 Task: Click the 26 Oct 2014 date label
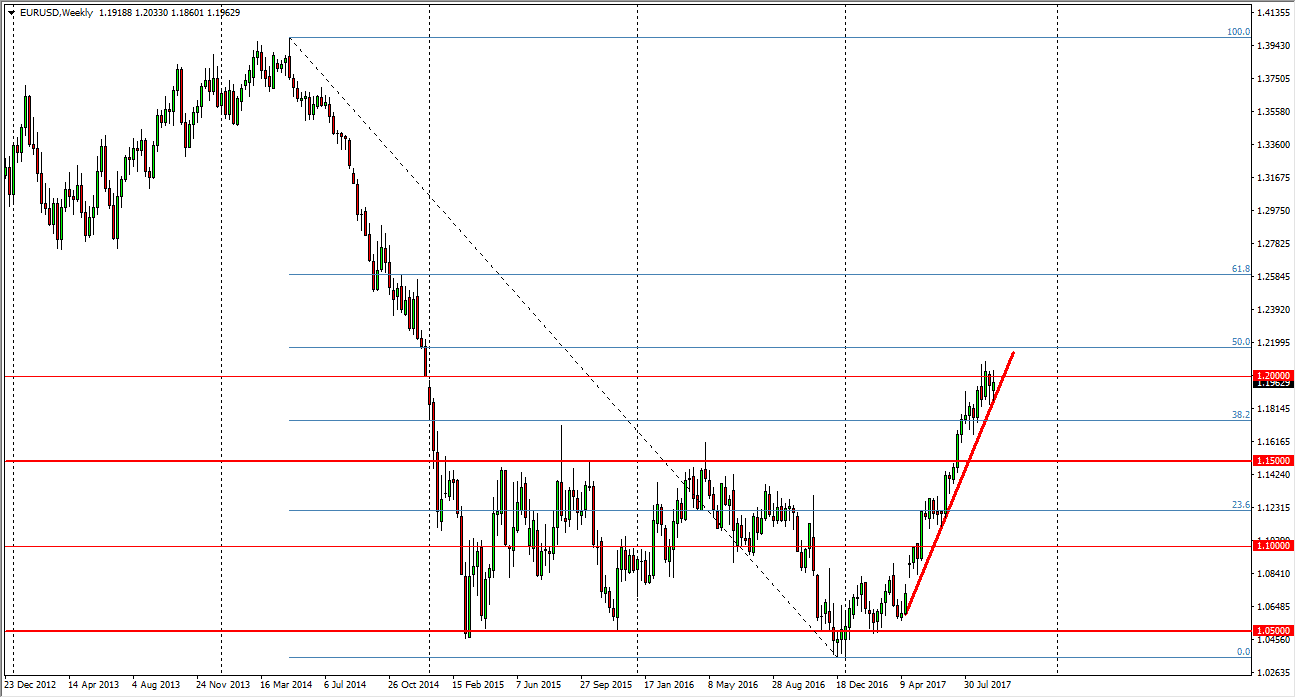(413, 686)
